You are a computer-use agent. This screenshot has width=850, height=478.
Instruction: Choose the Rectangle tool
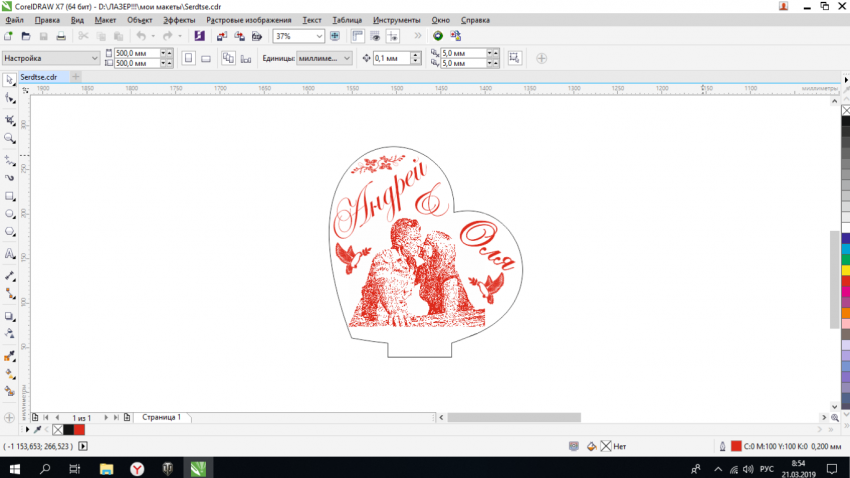[x=10, y=196]
